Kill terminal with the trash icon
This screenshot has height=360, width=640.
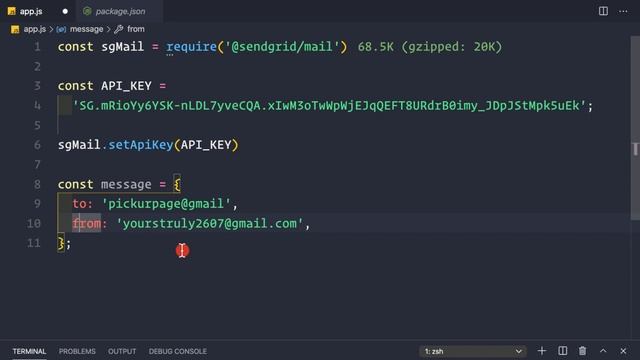point(582,351)
